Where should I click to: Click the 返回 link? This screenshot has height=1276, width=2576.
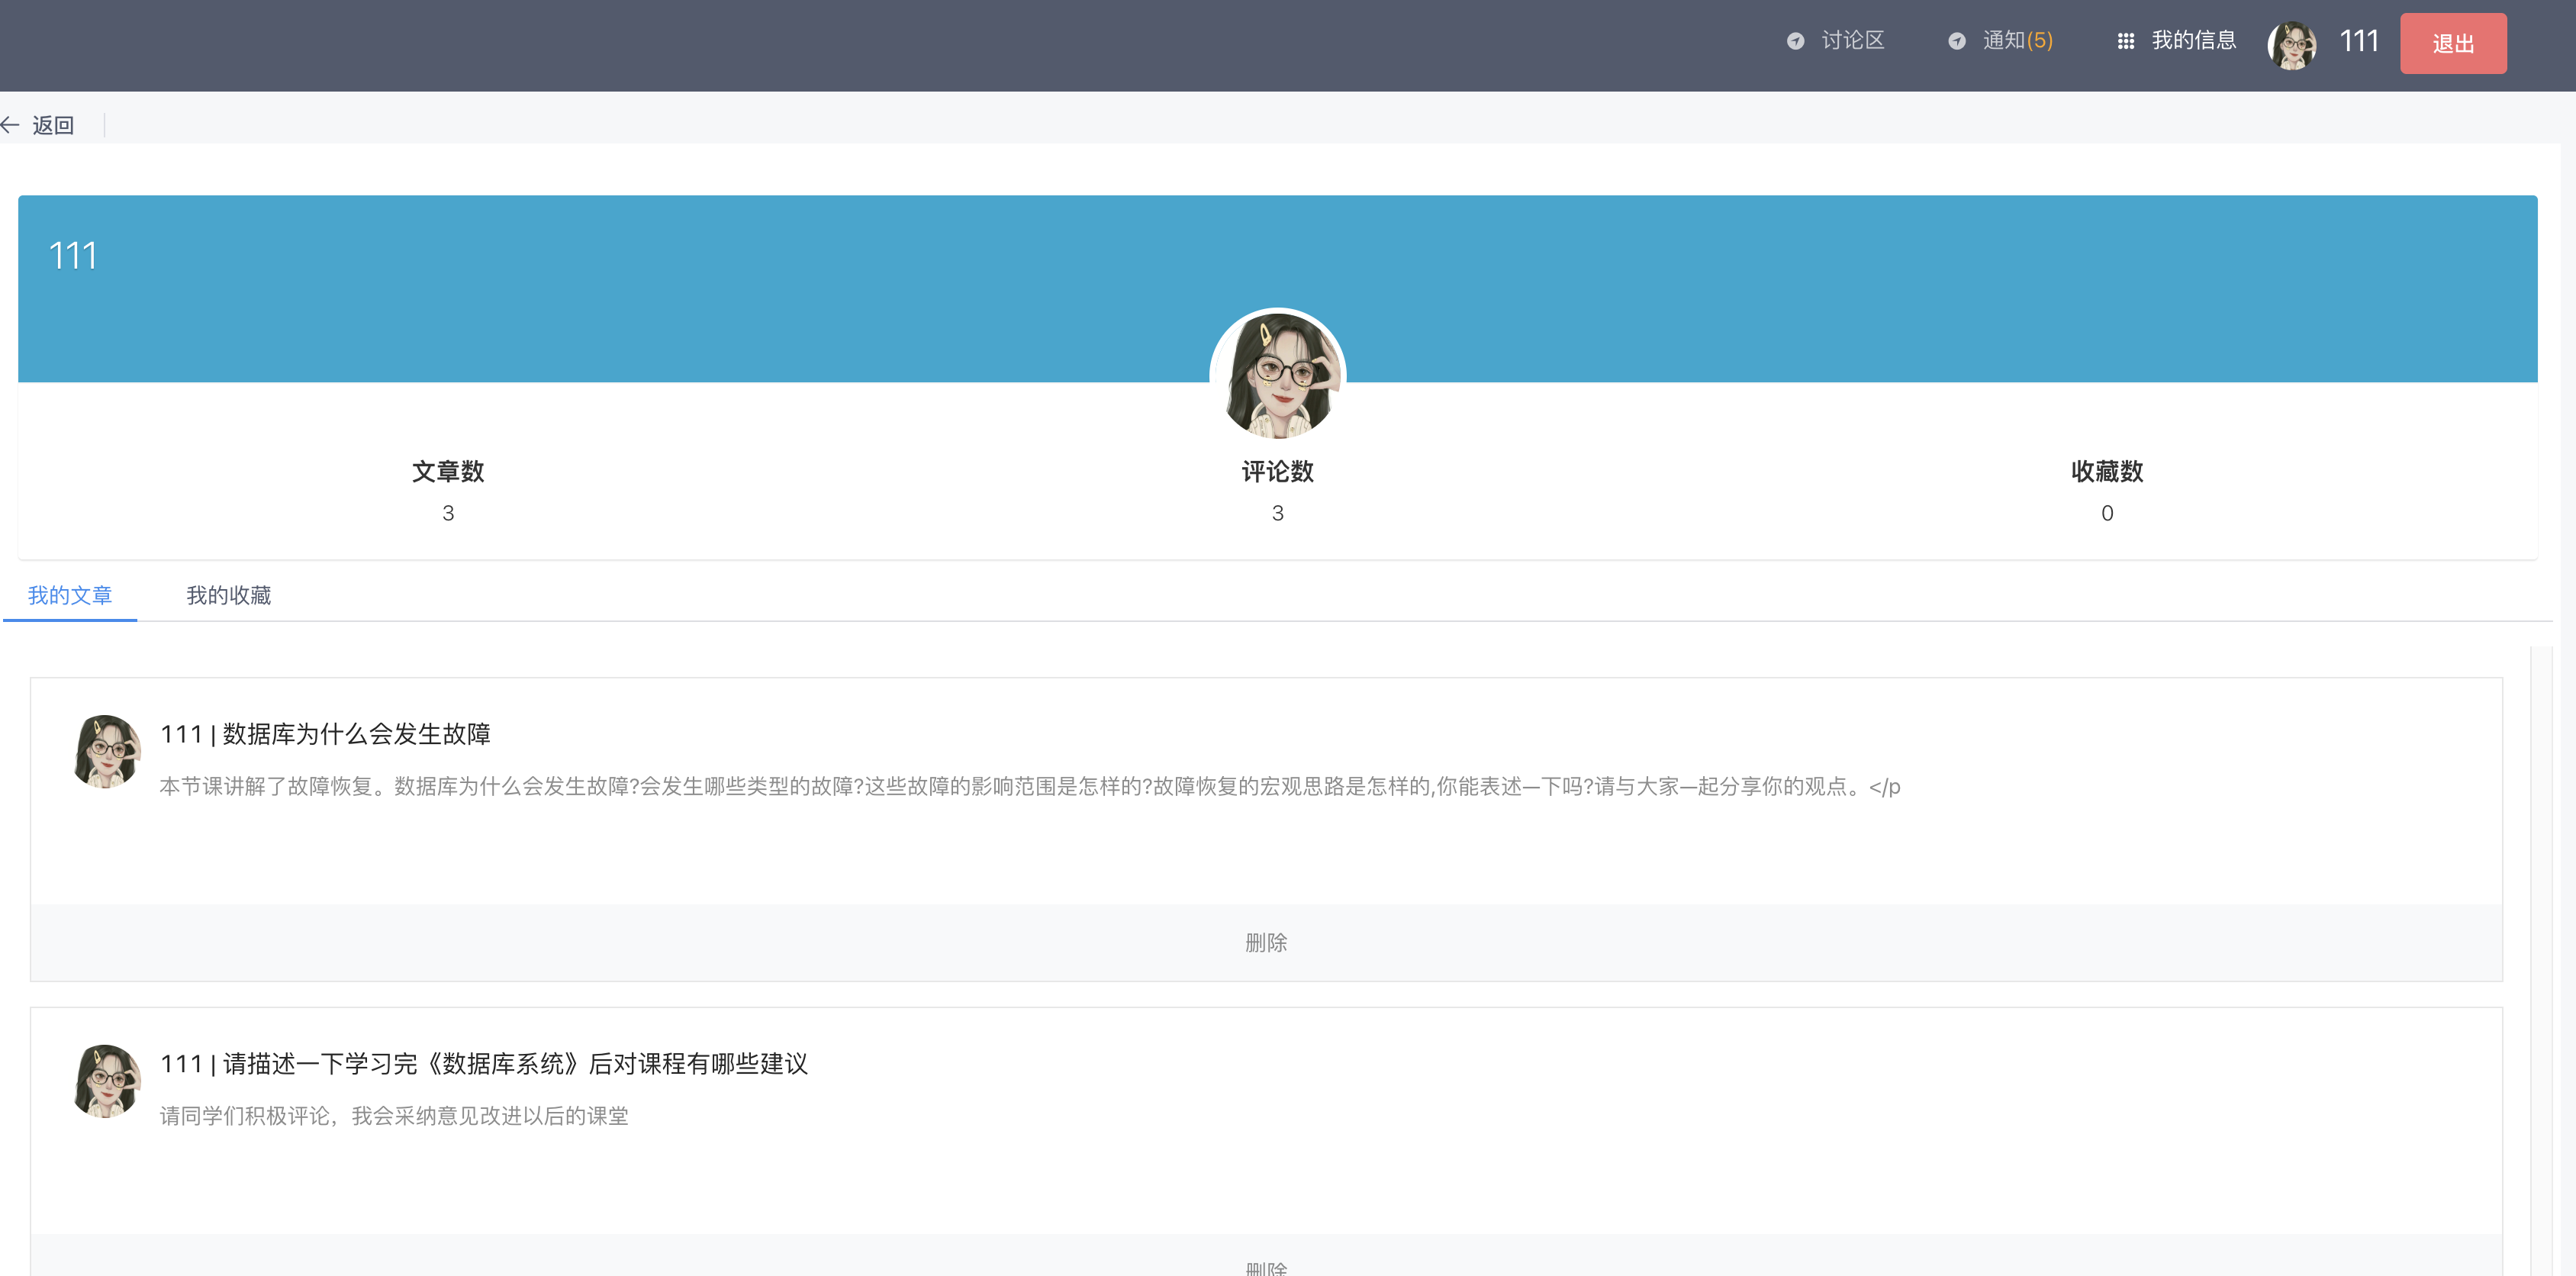coord(52,124)
